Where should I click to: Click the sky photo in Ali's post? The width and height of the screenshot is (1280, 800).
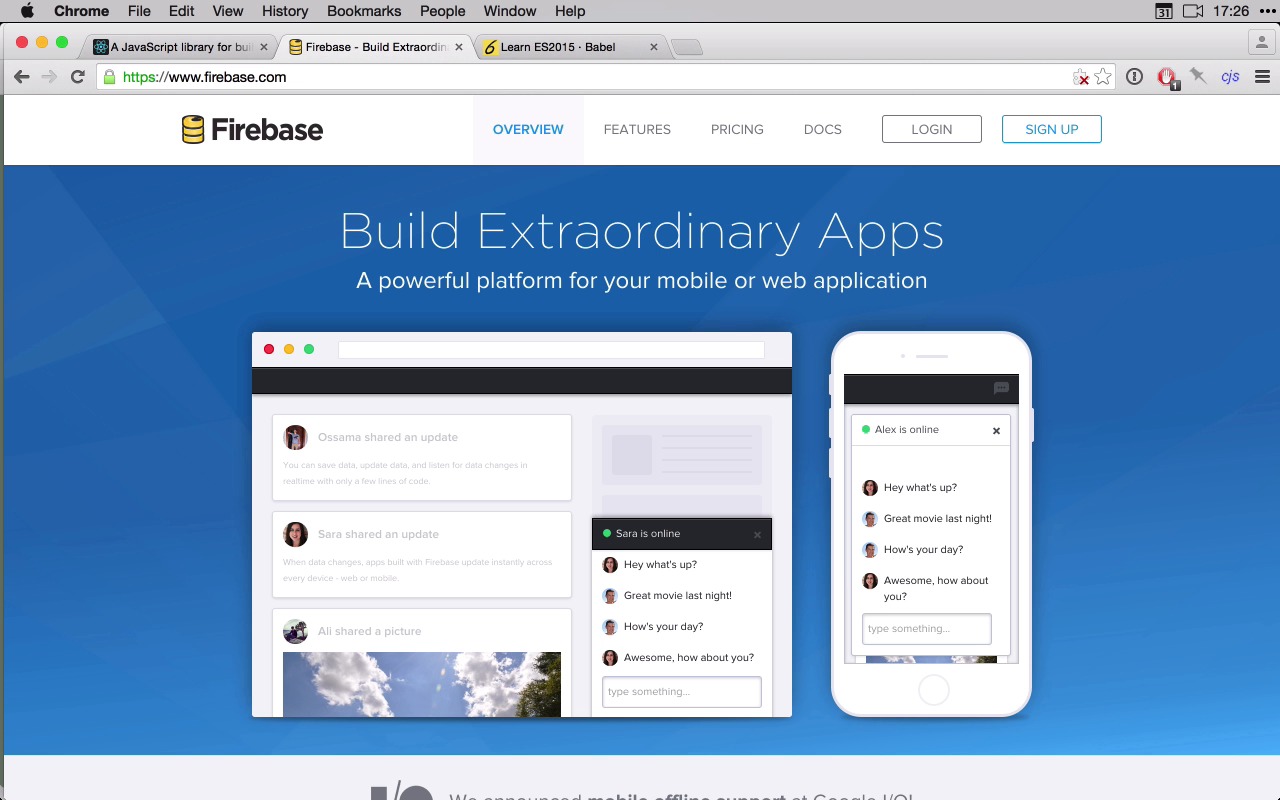coord(422,684)
